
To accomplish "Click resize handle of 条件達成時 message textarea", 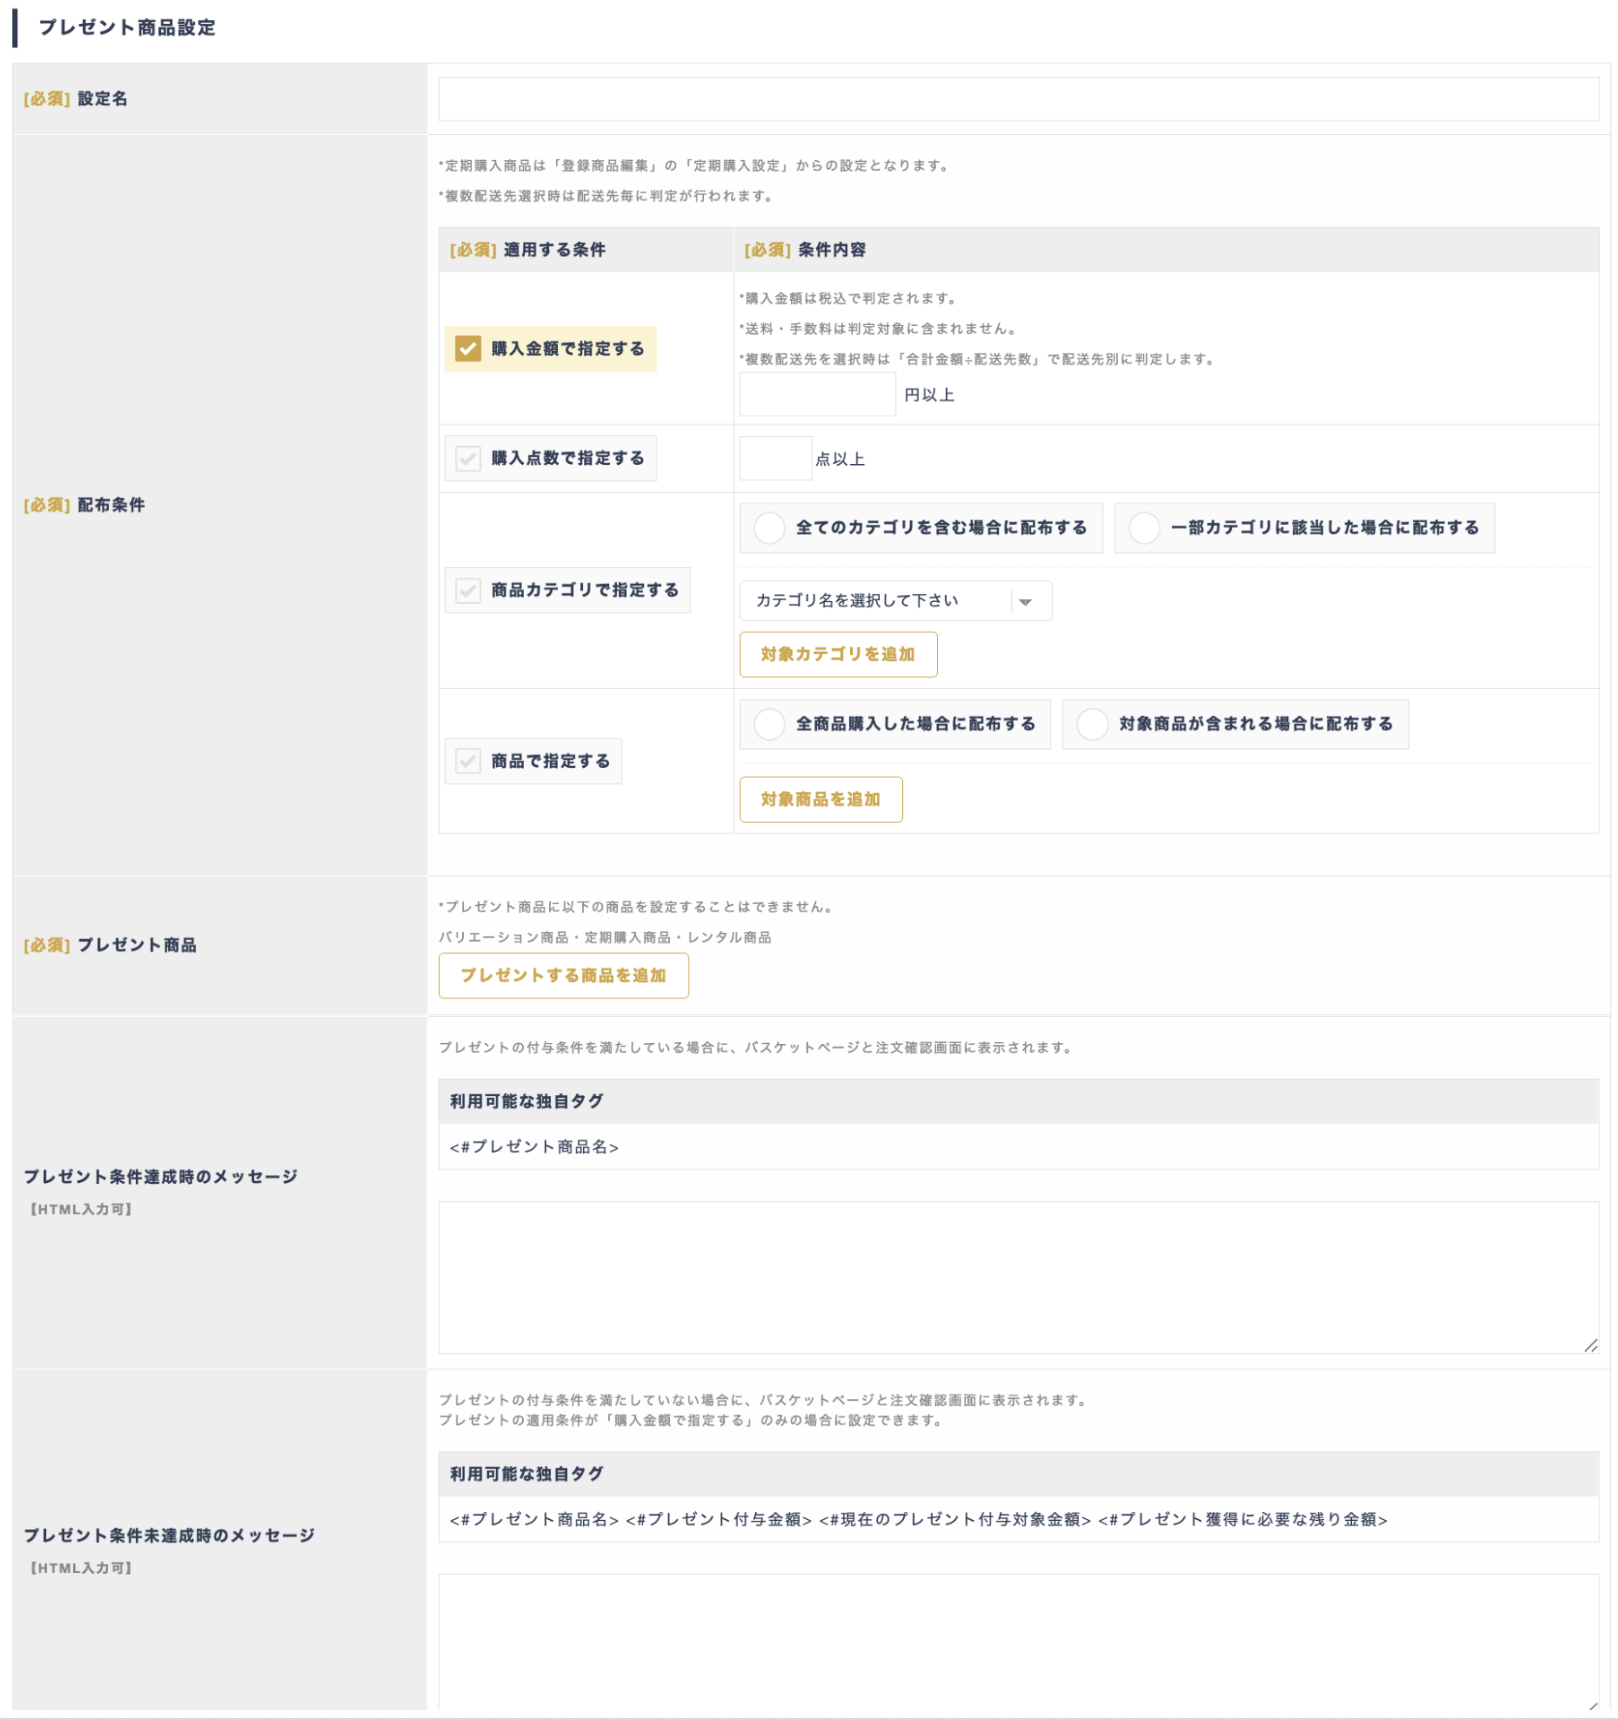I will point(1590,1346).
